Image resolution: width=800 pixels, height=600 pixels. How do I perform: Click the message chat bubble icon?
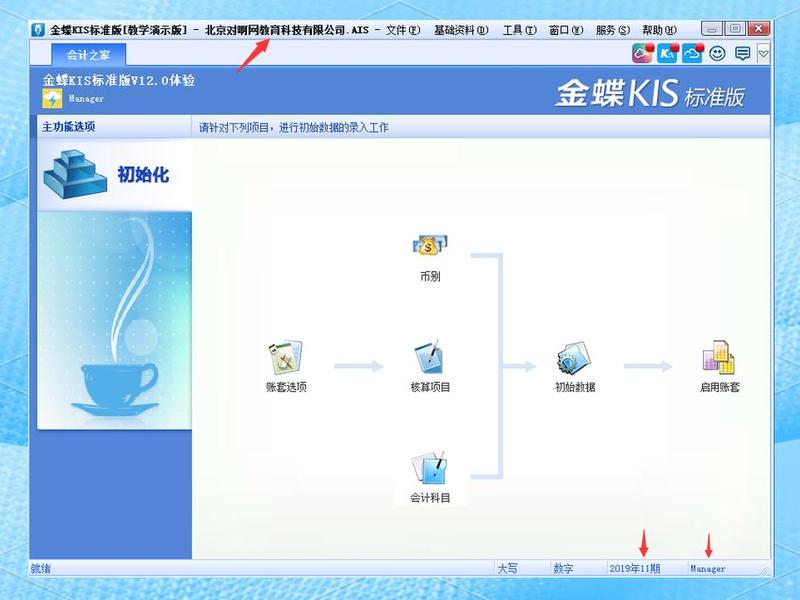742,53
